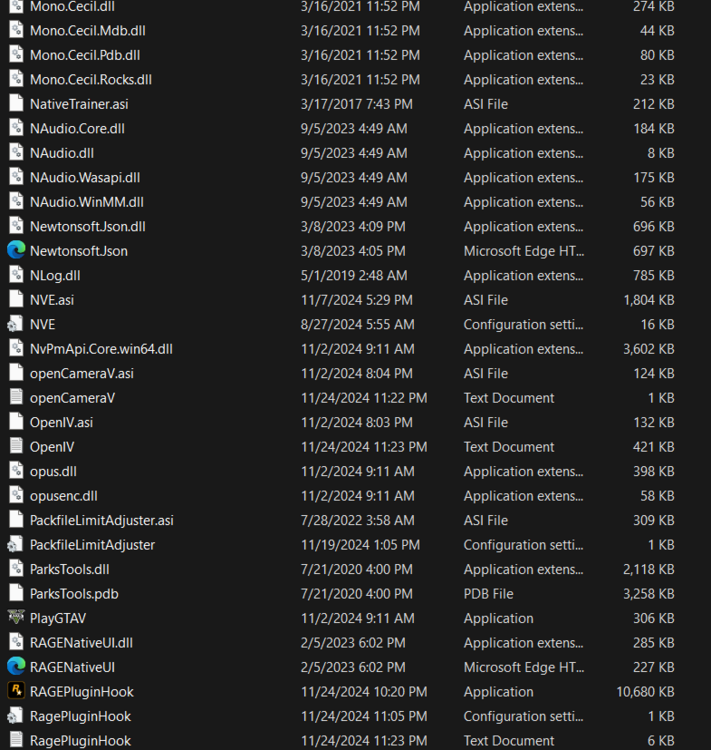Click the 7/28/2022 3:58 AM date

coord(357,520)
